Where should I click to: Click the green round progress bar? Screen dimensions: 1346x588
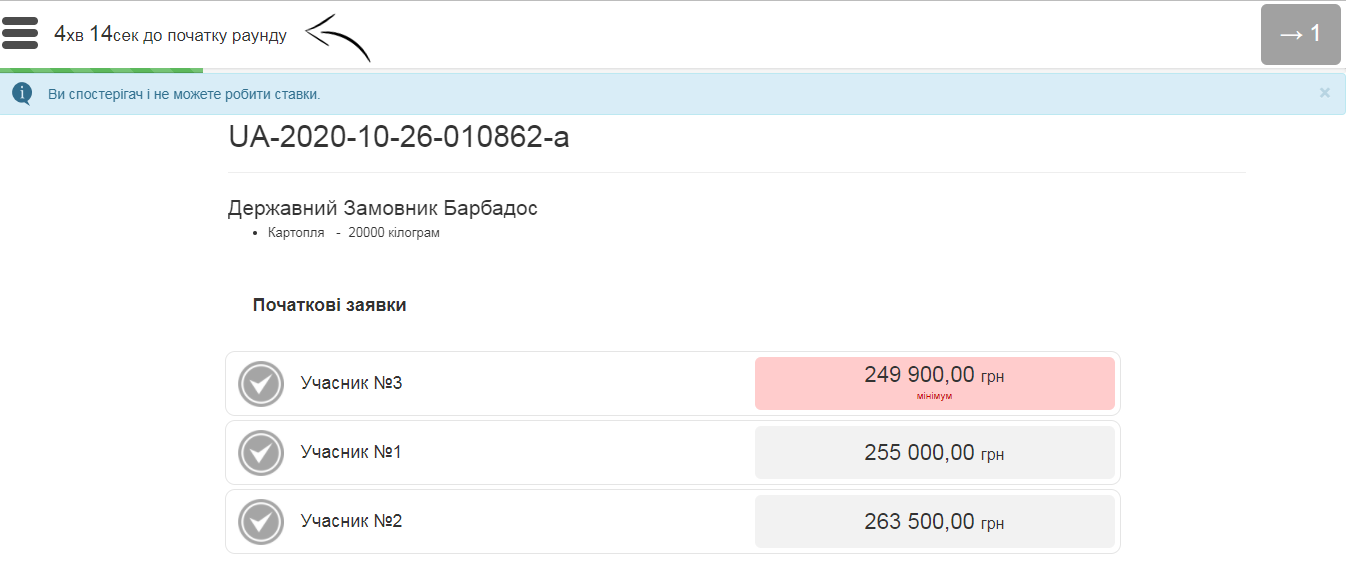pos(101,70)
